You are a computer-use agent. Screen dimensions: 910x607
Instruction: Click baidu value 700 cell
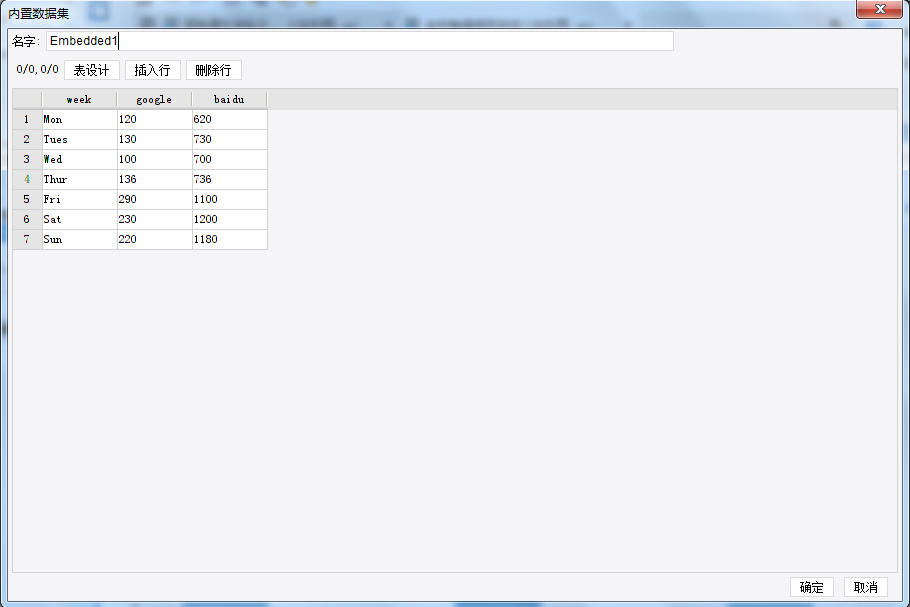click(x=230, y=160)
